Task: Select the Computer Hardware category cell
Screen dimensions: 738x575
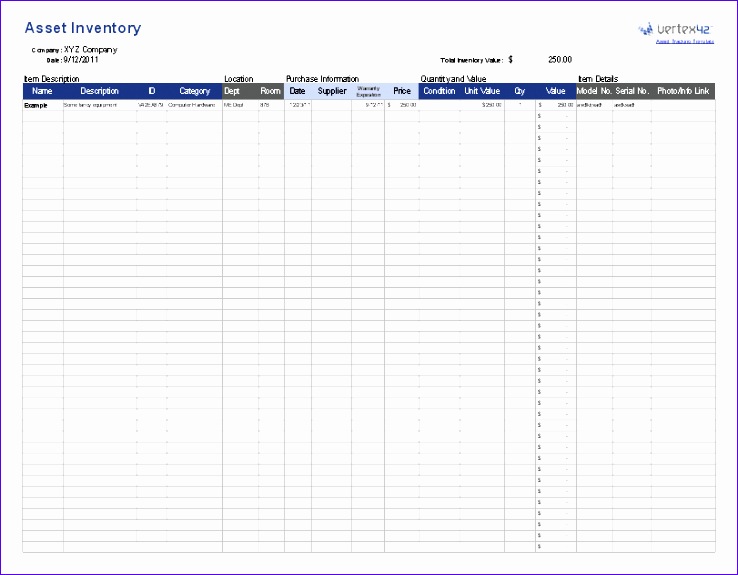Action: click(x=194, y=105)
